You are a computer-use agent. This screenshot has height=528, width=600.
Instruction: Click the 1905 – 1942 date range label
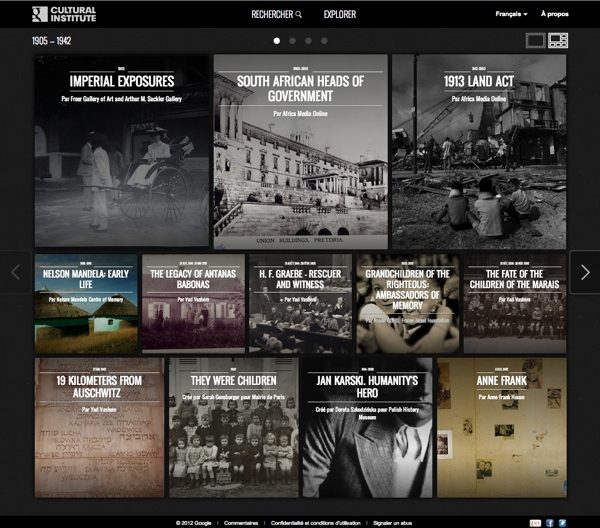(52, 41)
